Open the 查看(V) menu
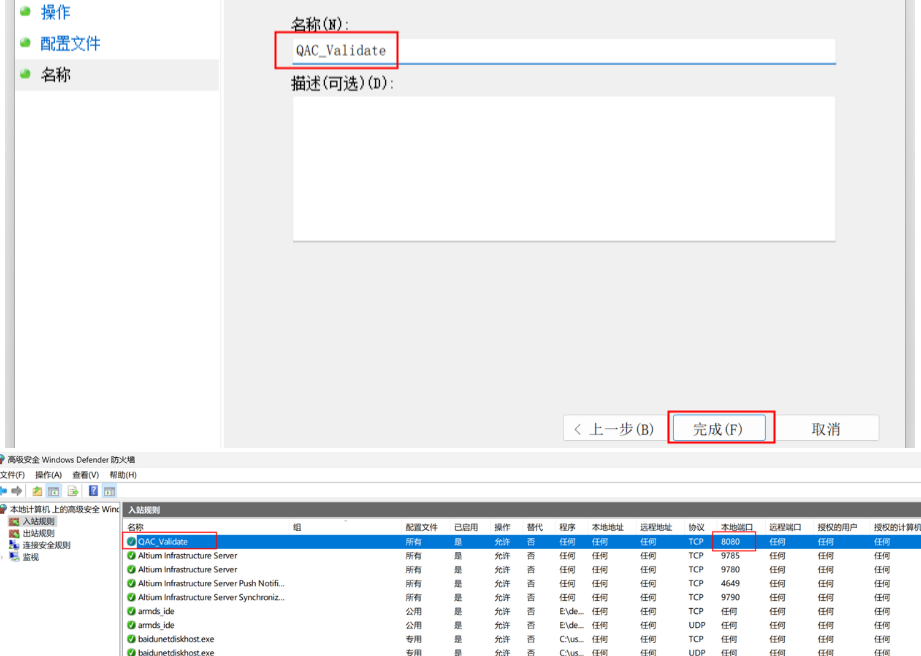The image size is (921, 656). [x=85, y=475]
